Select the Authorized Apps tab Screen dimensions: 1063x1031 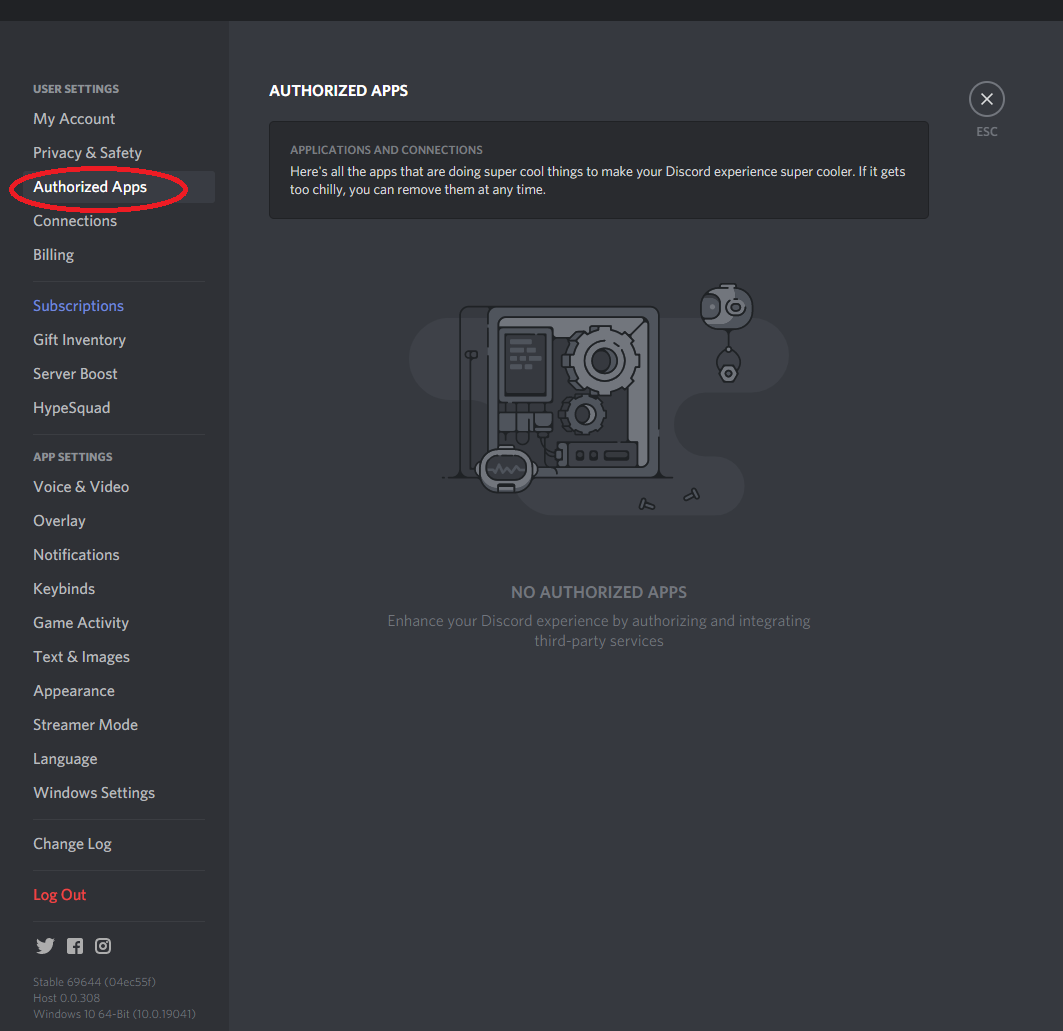pyautogui.click(x=90, y=187)
